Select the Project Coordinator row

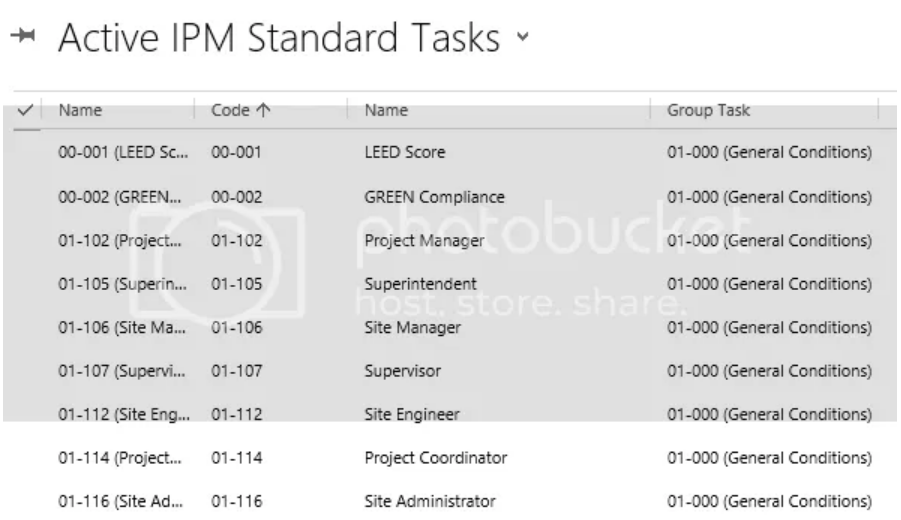coord(450,458)
